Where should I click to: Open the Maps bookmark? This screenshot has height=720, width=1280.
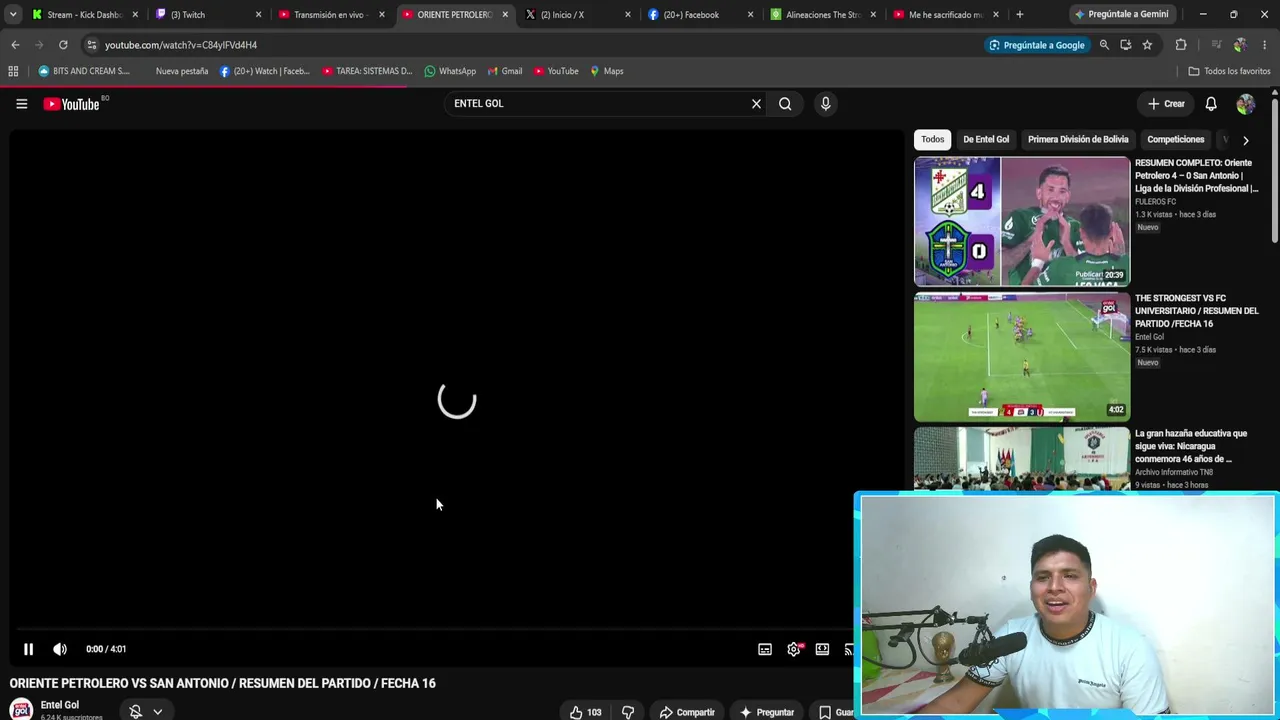[x=606, y=71]
